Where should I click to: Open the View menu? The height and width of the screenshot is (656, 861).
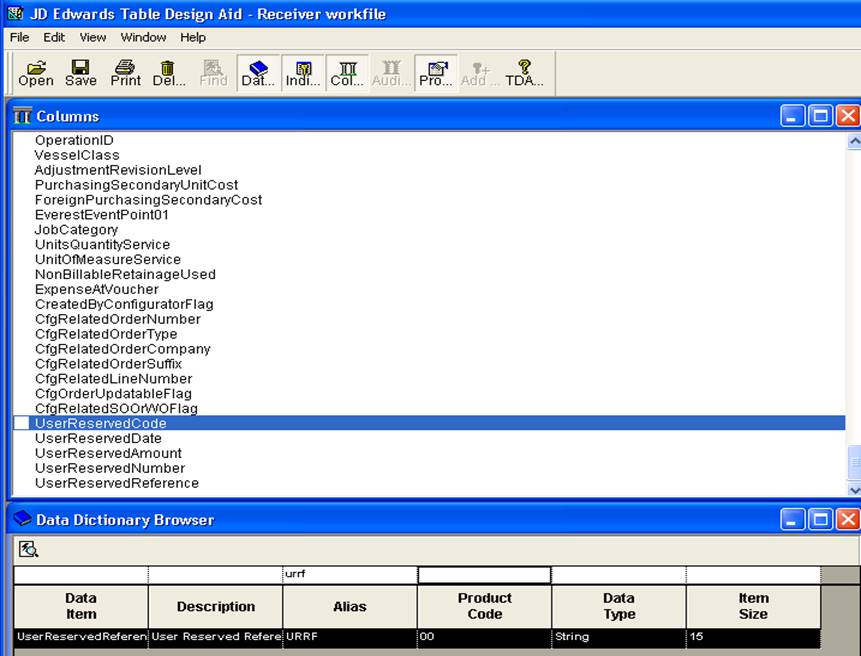[93, 37]
